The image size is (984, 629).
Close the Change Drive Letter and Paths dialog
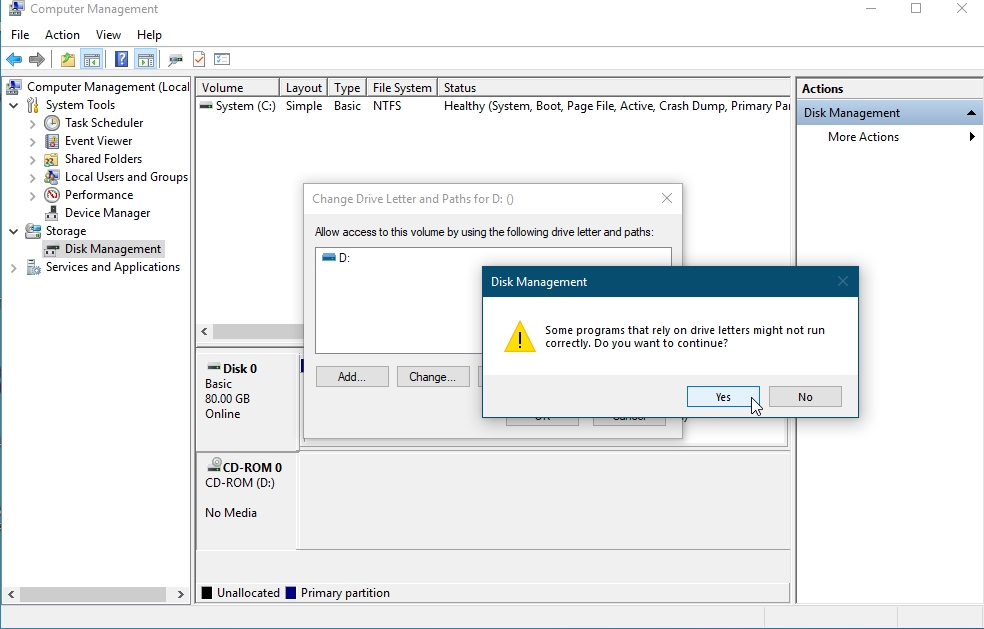click(667, 198)
